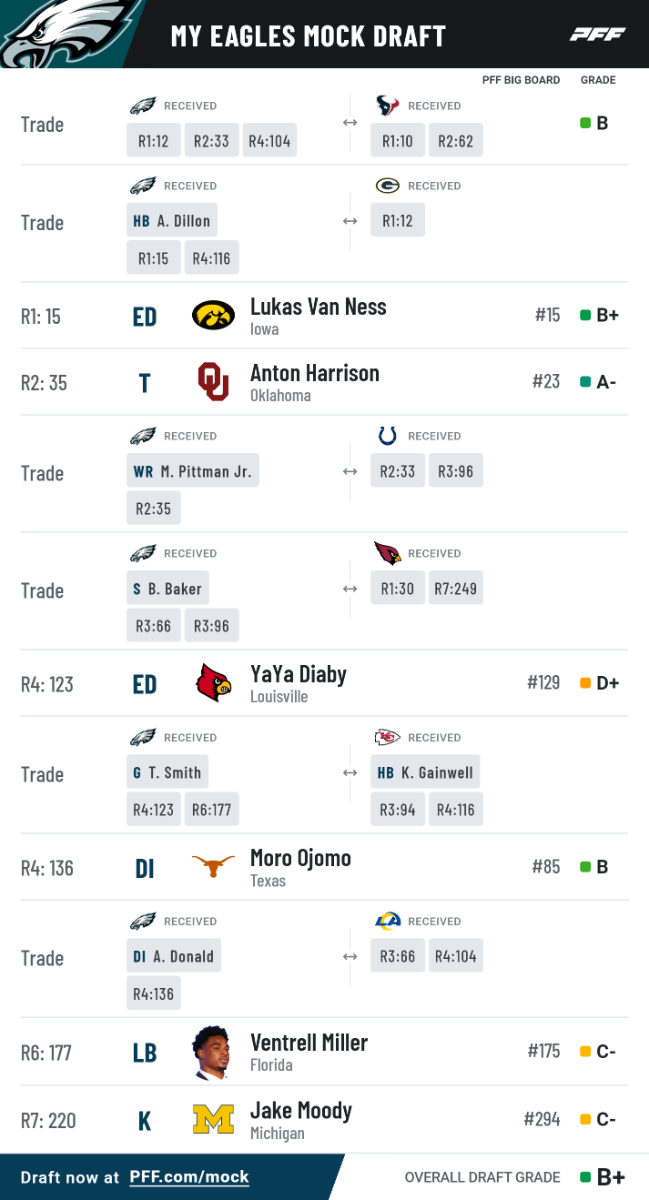Click the Houston Texans trade logo

[387, 105]
